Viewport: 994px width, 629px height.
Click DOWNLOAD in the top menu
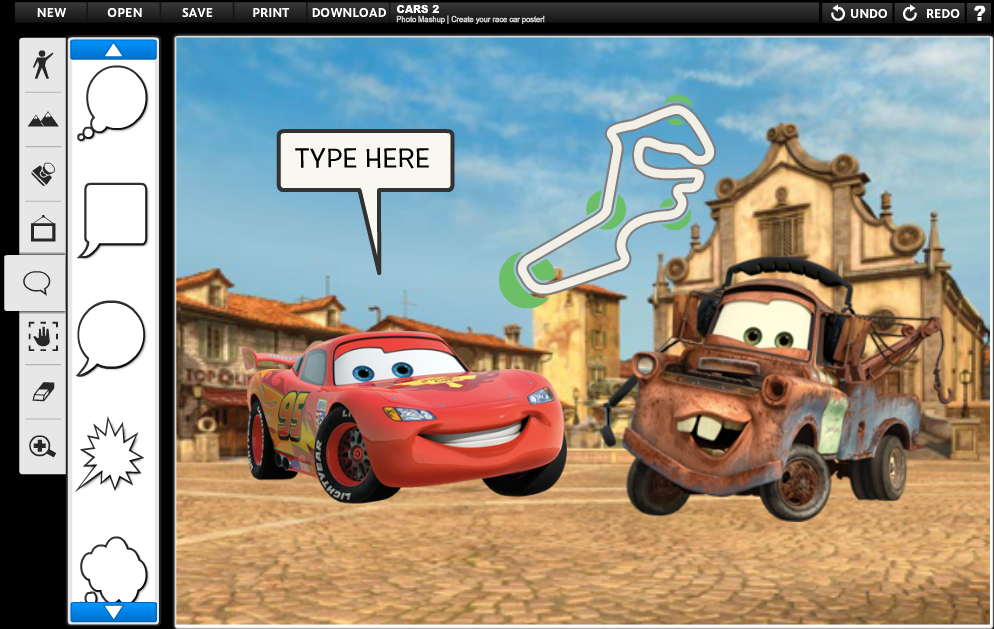pos(349,13)
